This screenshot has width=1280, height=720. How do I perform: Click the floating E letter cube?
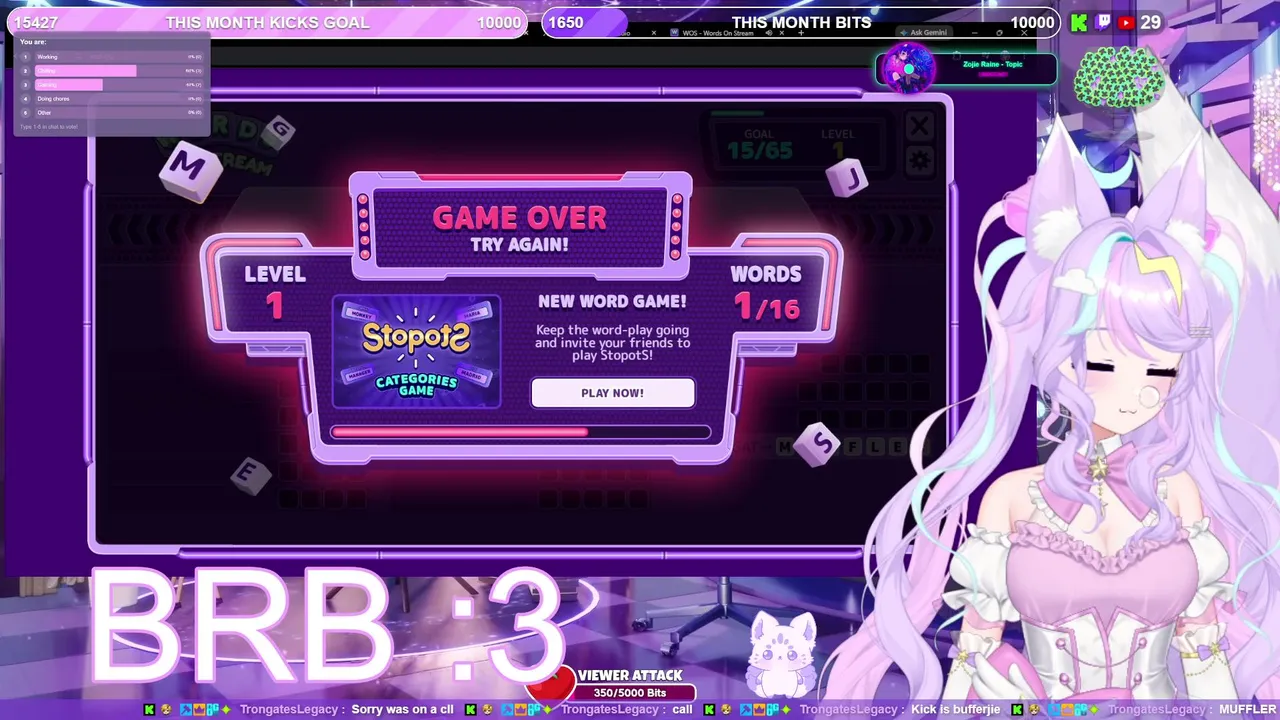[249, 474]
